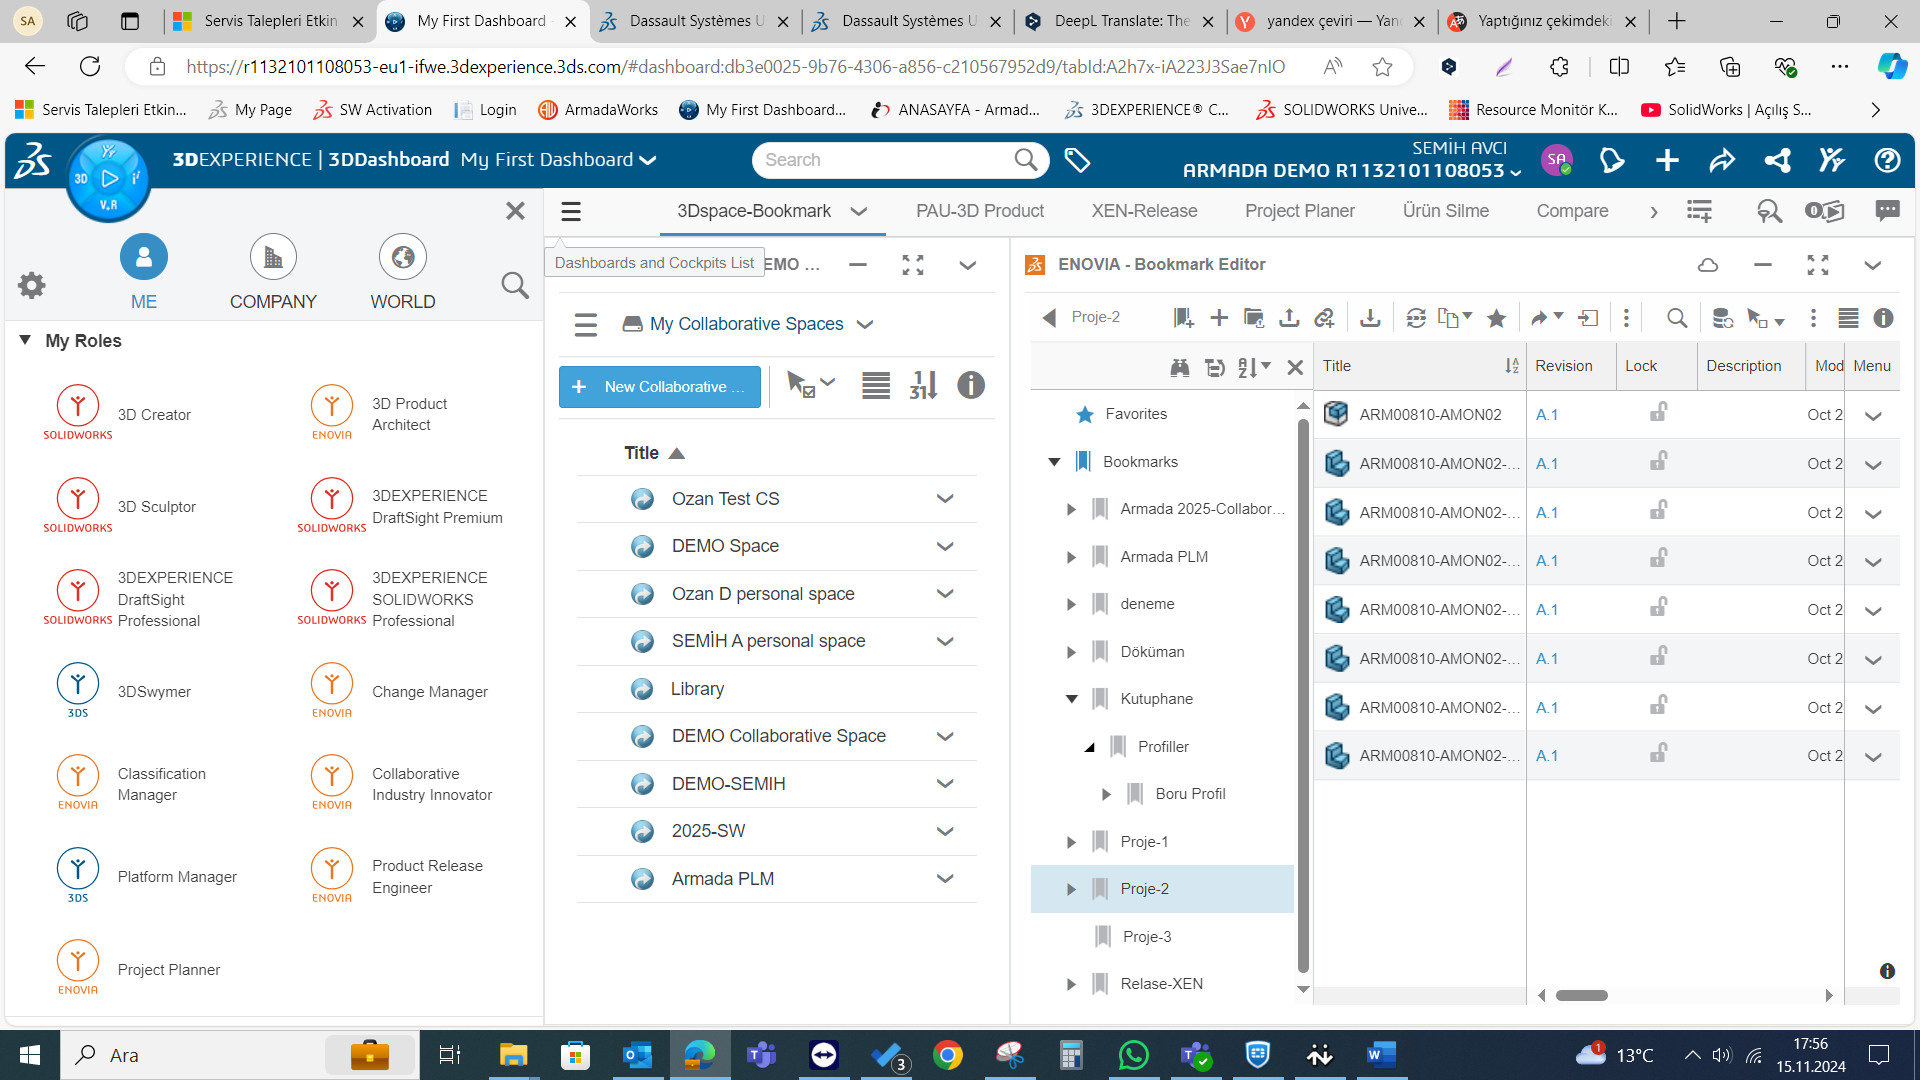Open My Collaborative Spaces dropdown
The width and height of the screenshot is (1920, 1080).
pos(866,324)
